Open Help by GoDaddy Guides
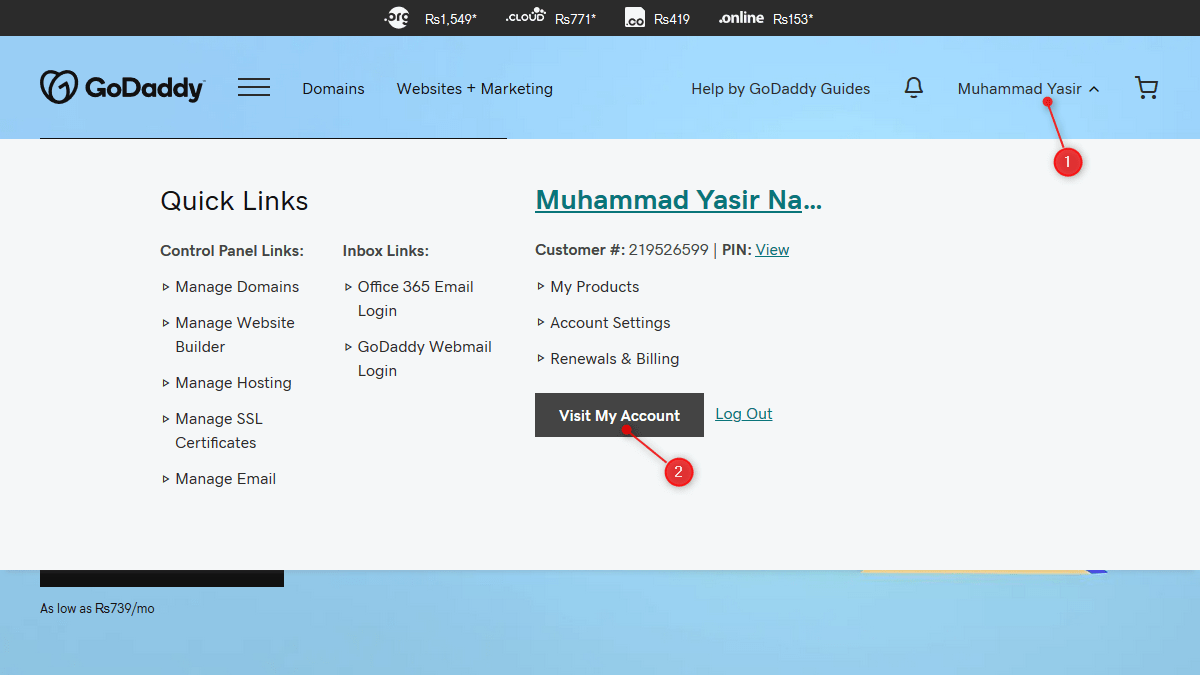This screenshot has width=1200, height=675. (780, 89)
